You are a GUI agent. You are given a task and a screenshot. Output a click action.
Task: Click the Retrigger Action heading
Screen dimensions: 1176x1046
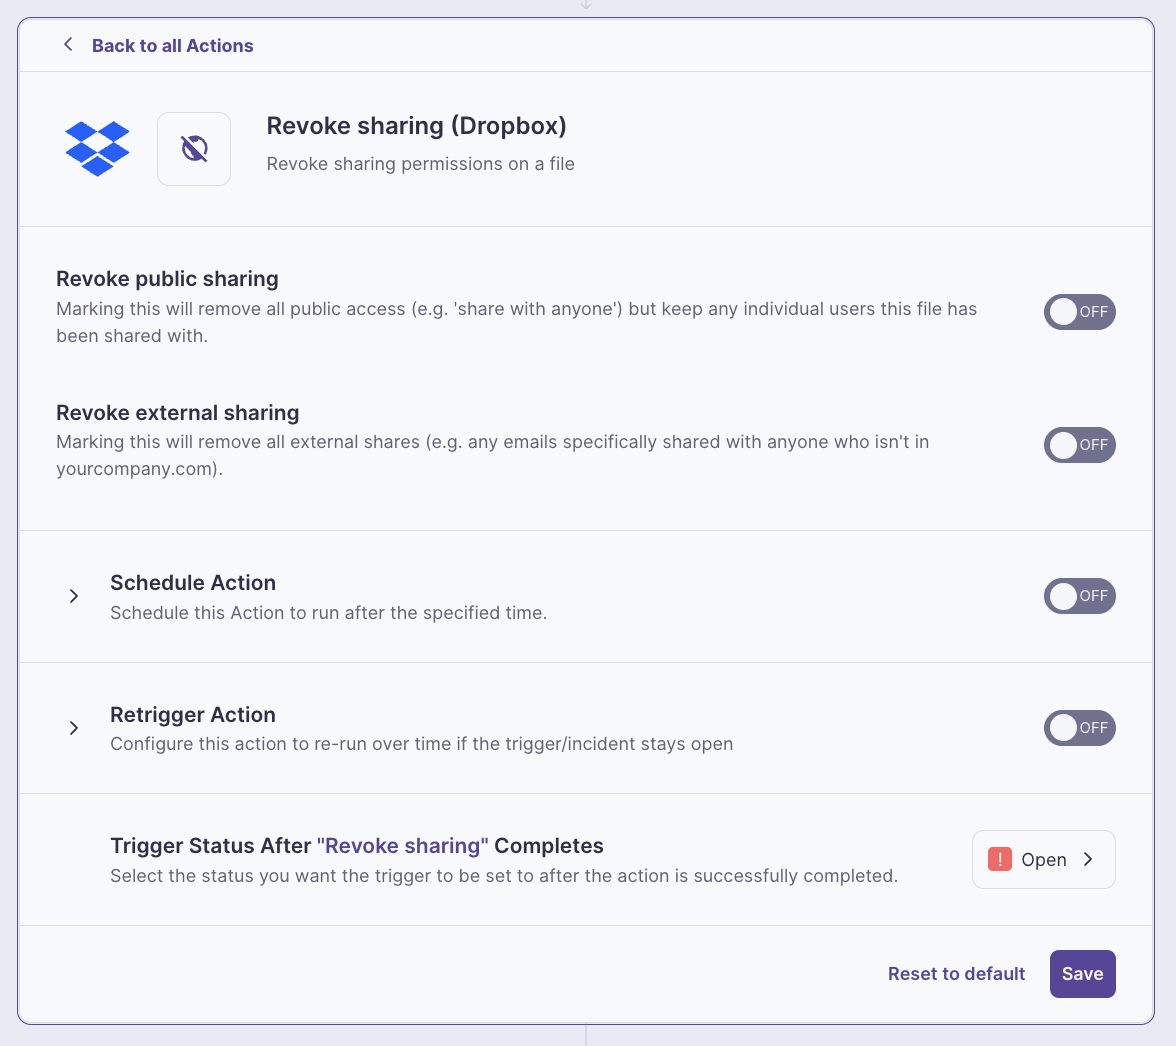pyautogui.click(x=193, y=715)
